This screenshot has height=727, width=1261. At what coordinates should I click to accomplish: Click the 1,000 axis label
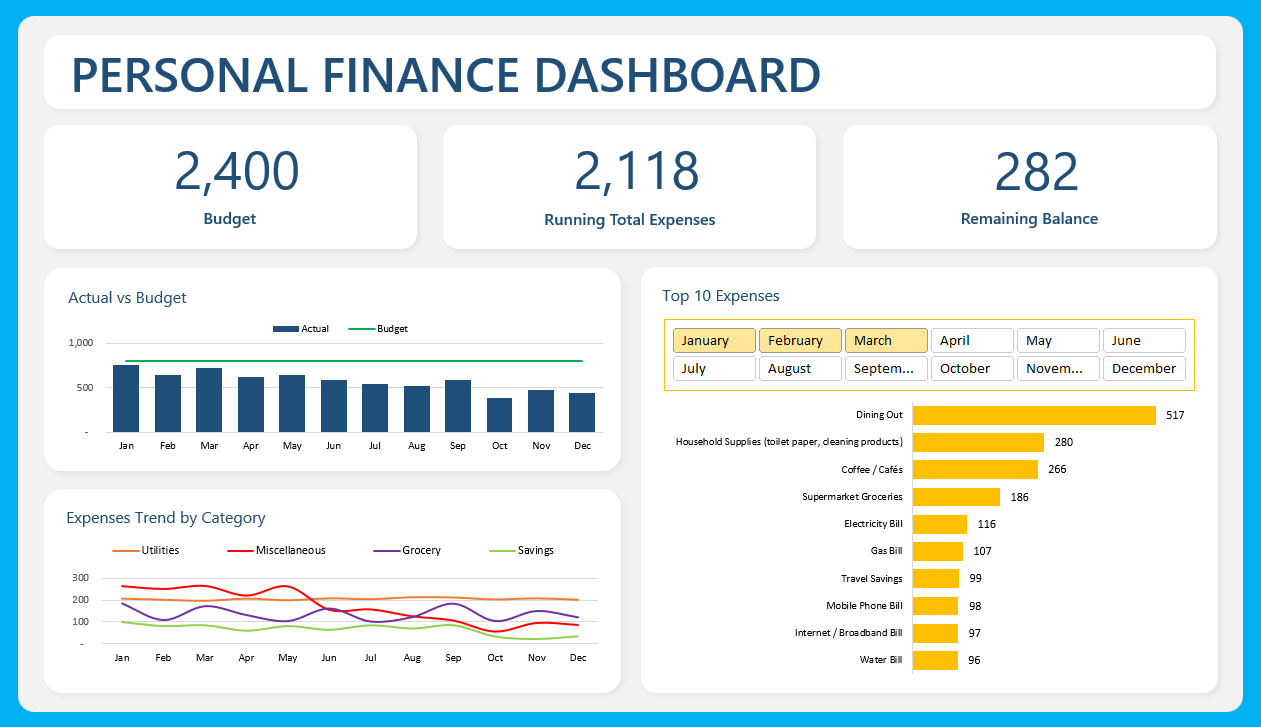(80, 343)
